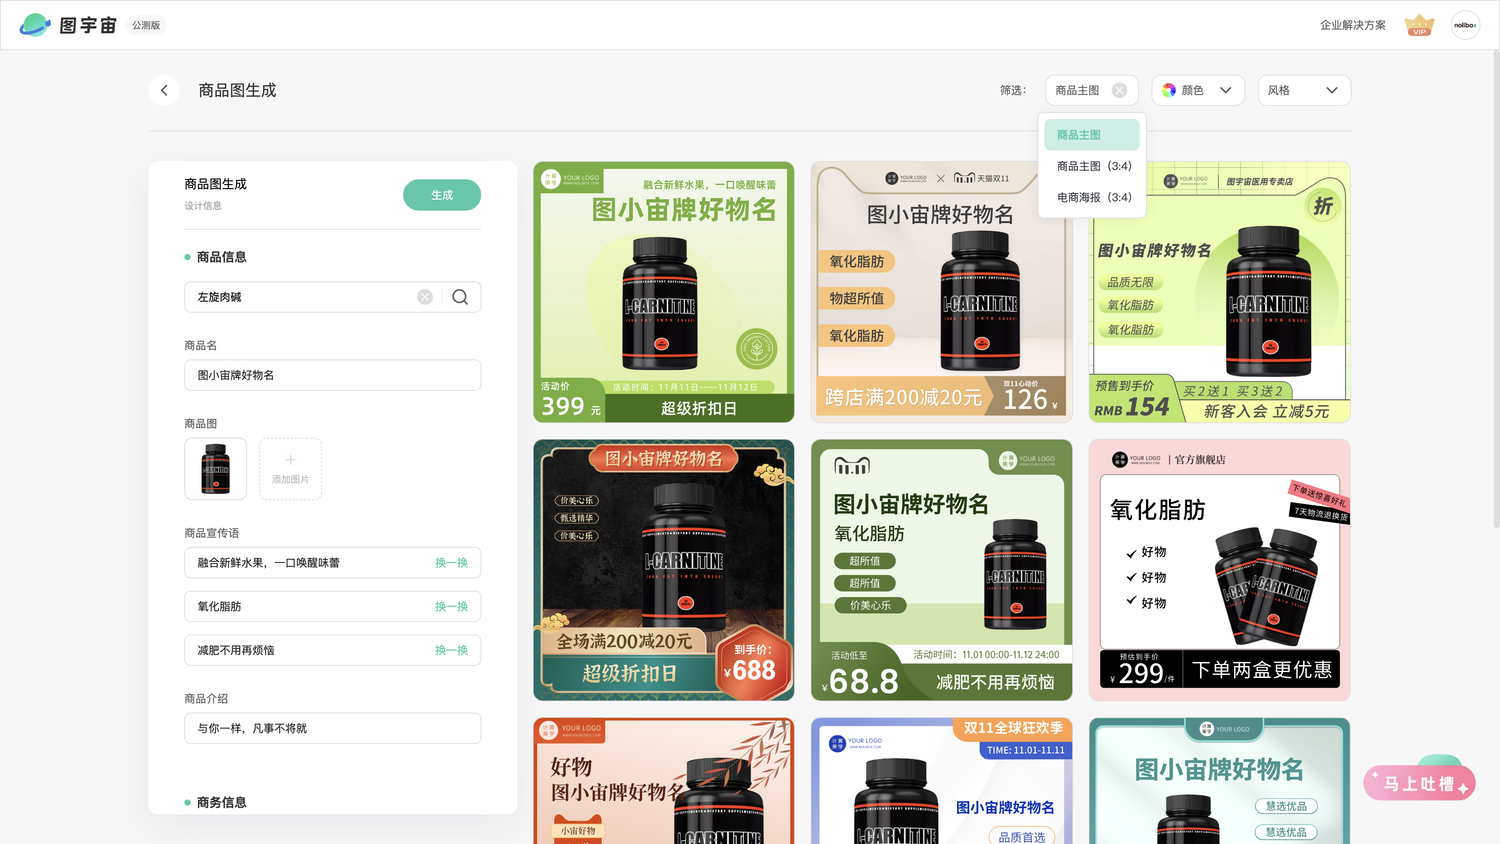Viewport: 1500px width, 844px height.
Task: Open the light green RMB 154 template
Action: pyautogui.click(x=1220, y=292)
